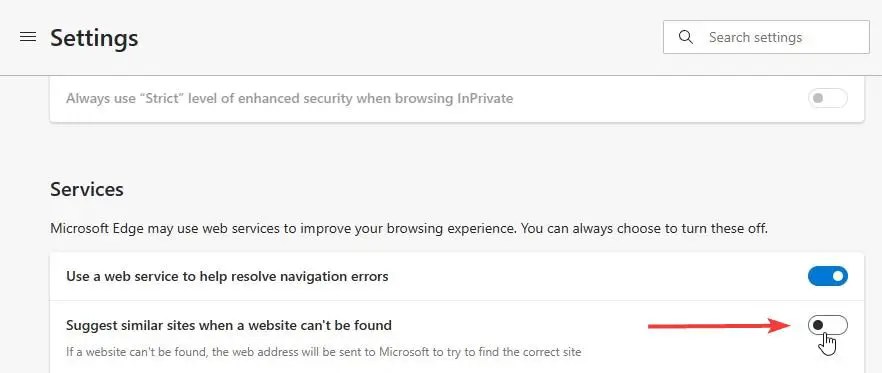Toggle the InPrivate "Strict" enhanced security switch
Screen dimensions: 882x373
click(x=827, y=98)
